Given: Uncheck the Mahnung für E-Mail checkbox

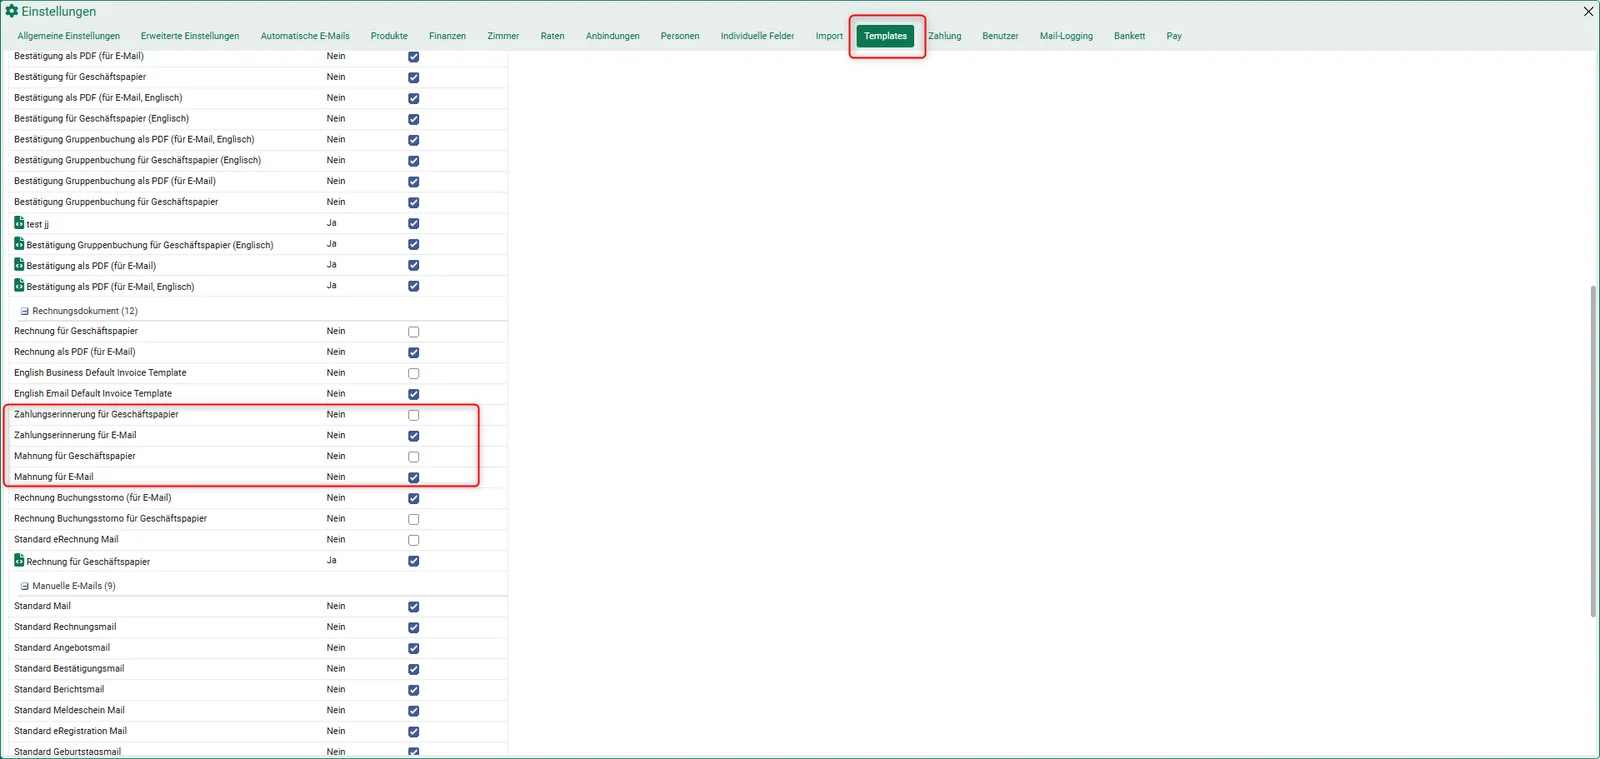Looking at the screenshot, I should click(414, 478).
